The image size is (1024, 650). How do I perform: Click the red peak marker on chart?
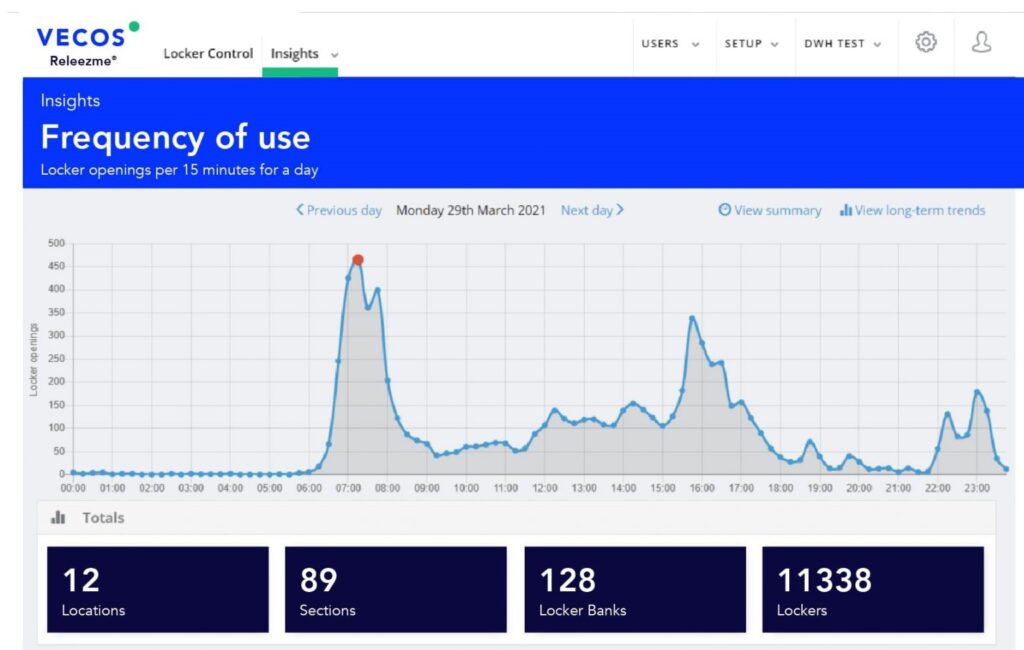(x=358, y=260)
